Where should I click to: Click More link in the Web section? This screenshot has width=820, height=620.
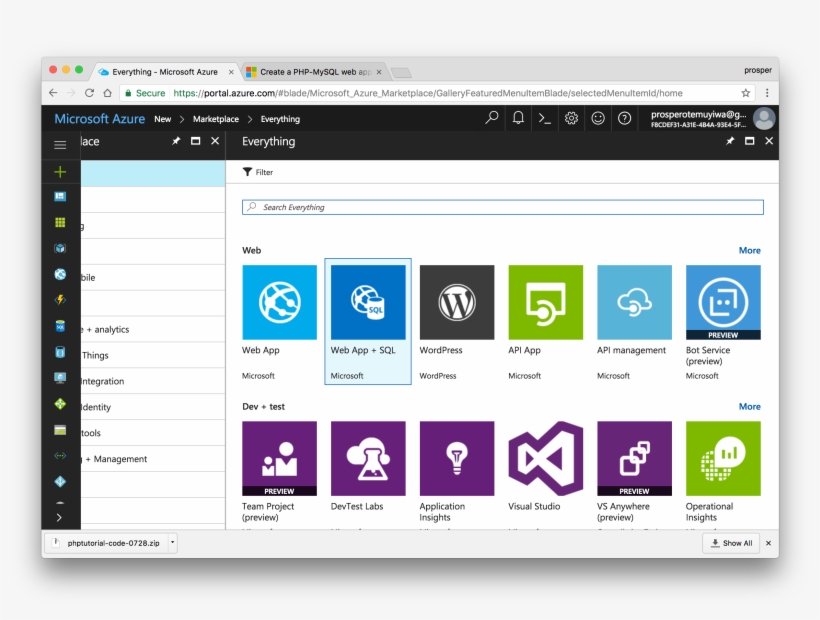(x=749, y=250)
